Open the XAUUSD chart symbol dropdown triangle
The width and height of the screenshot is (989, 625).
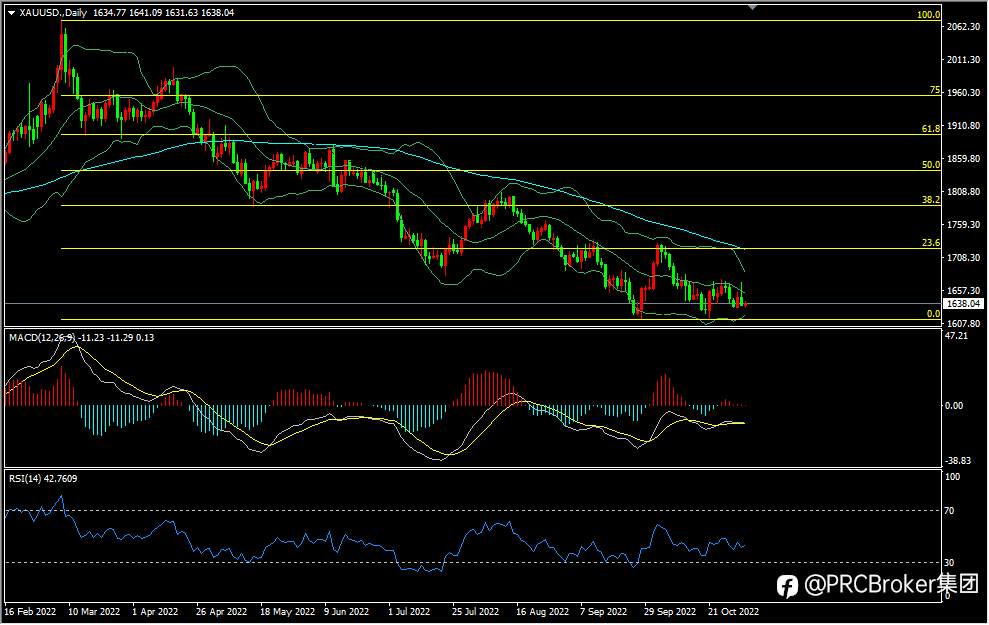(x=11, y=13)
